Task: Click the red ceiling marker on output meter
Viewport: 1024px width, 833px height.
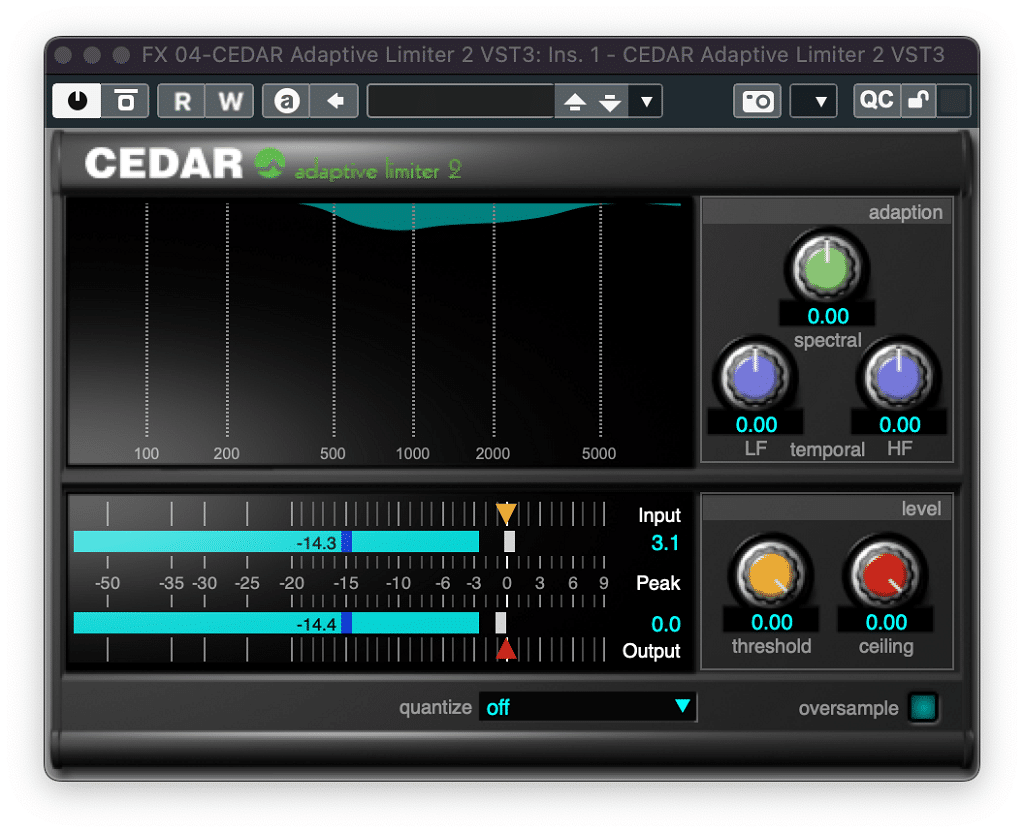Action: (506, 649)
